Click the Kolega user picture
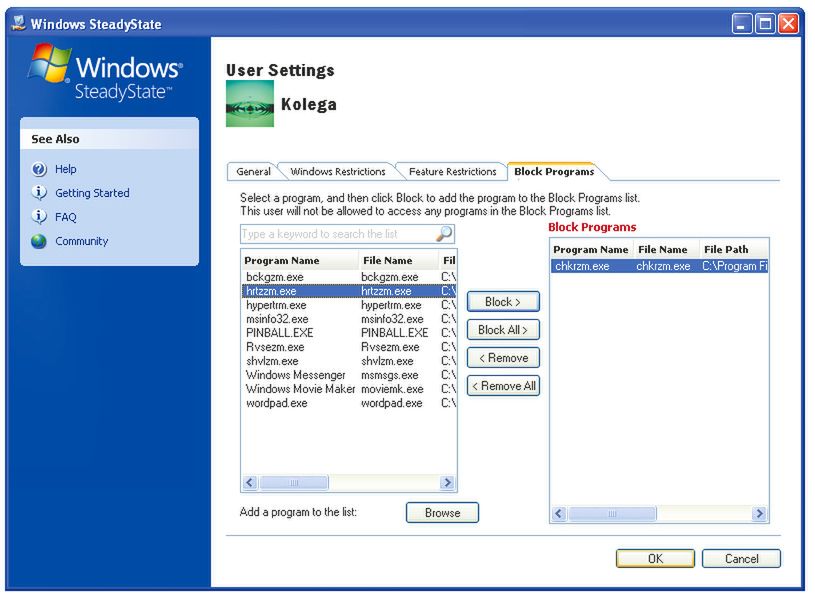Screen dimensions: 815x599 pos(249,103)
